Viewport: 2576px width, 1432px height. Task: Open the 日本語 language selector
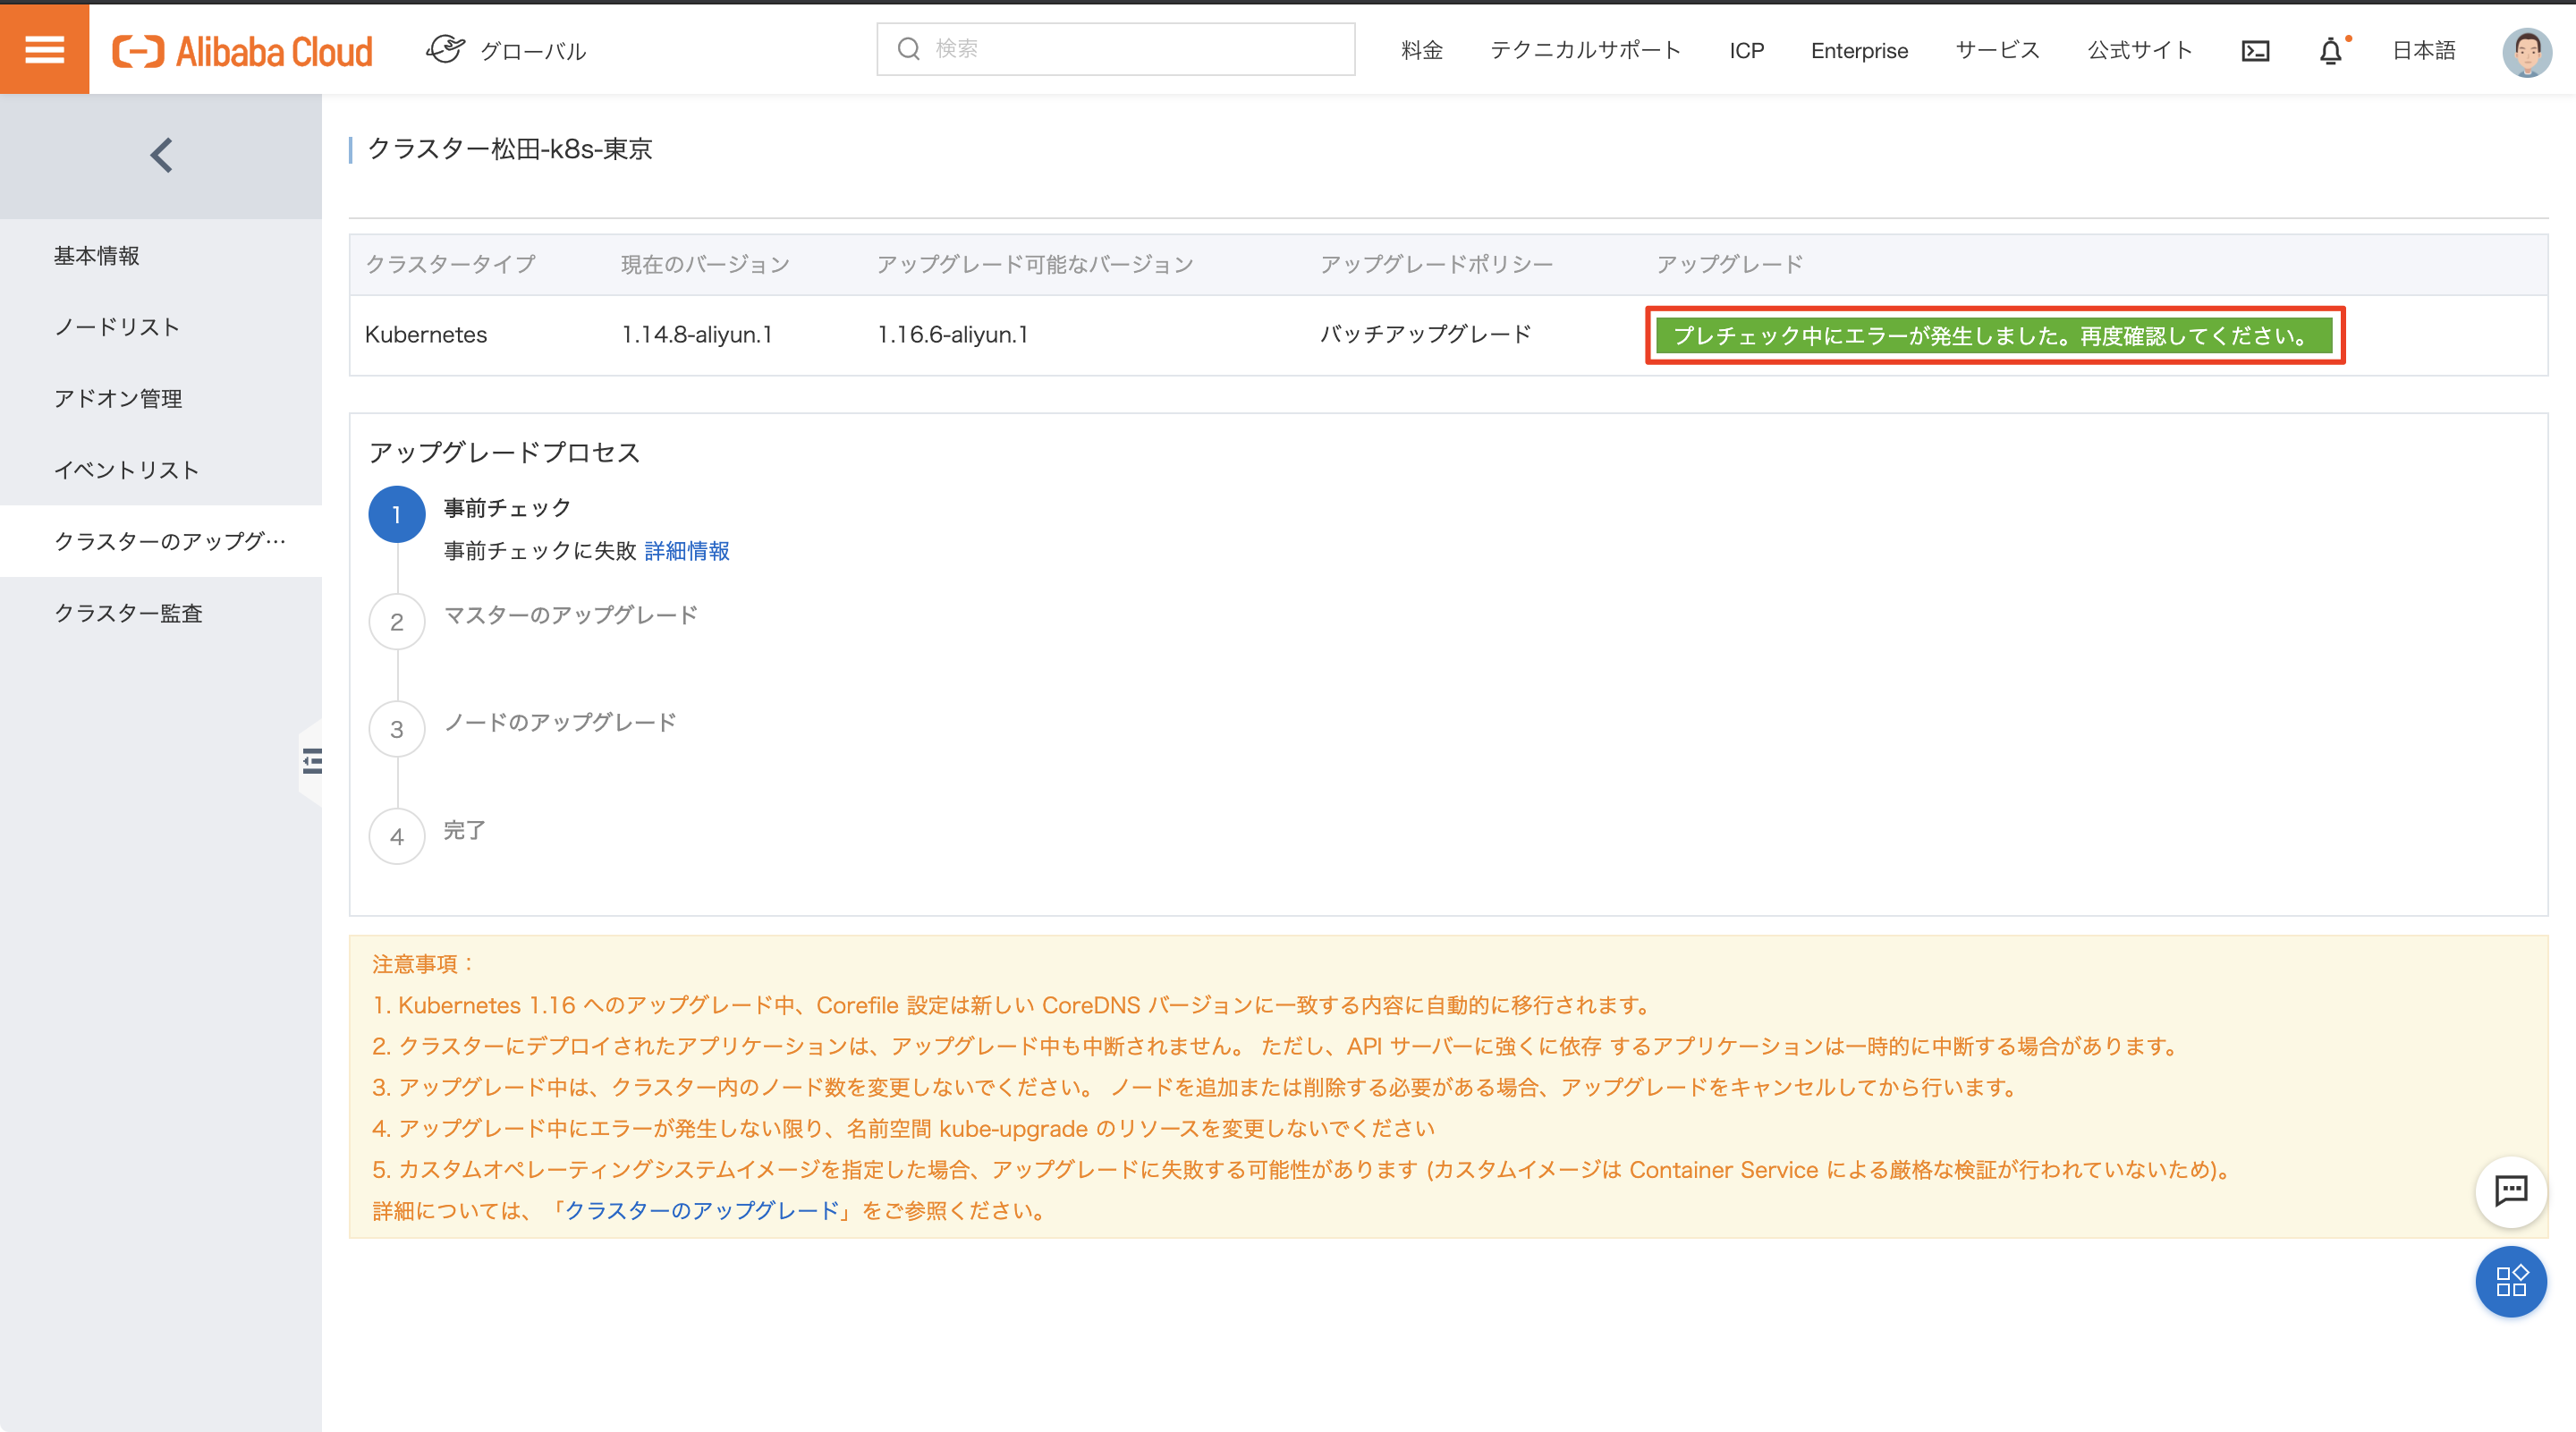[x=2423, y=50]
